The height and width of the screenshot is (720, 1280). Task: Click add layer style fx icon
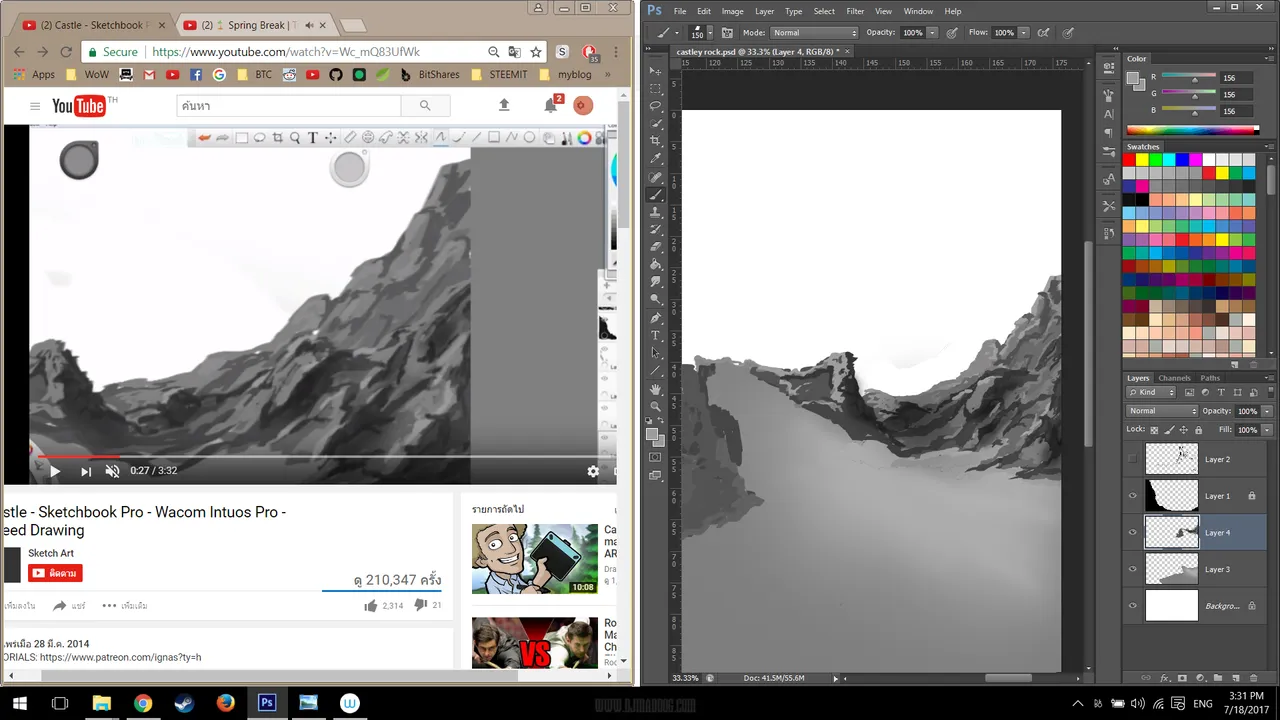1165,678
